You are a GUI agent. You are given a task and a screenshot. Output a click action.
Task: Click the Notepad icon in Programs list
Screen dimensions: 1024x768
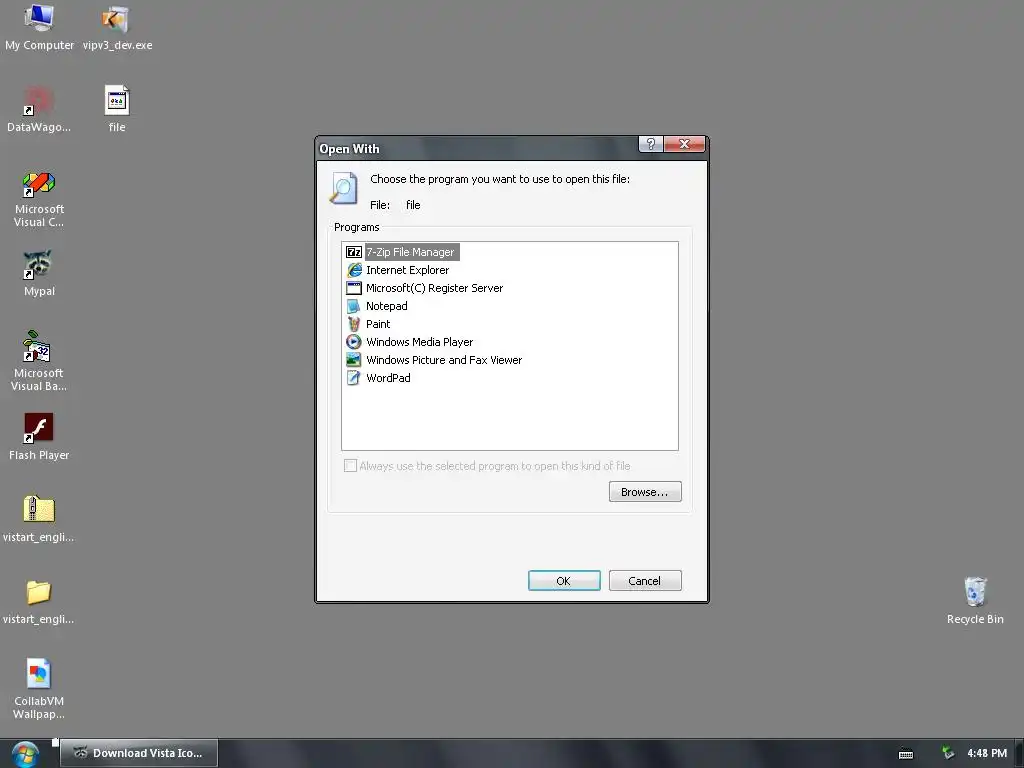pyautogui.click(x=353, y=306)
